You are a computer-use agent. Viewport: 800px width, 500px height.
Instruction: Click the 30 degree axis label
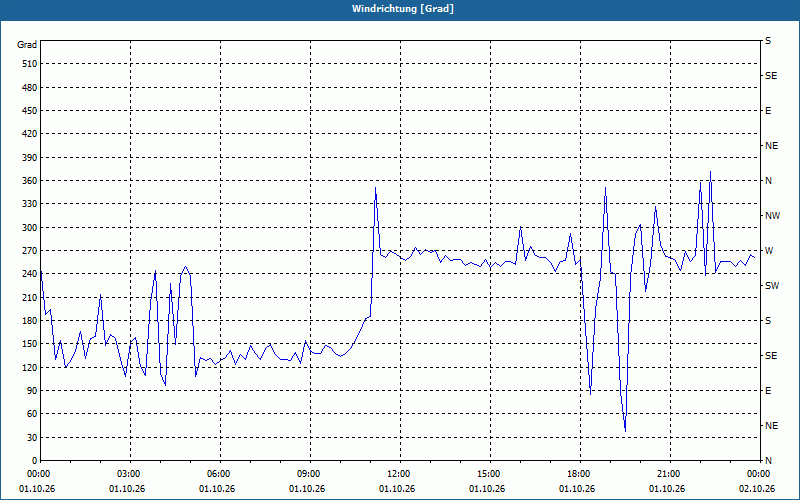coord(32,437)
